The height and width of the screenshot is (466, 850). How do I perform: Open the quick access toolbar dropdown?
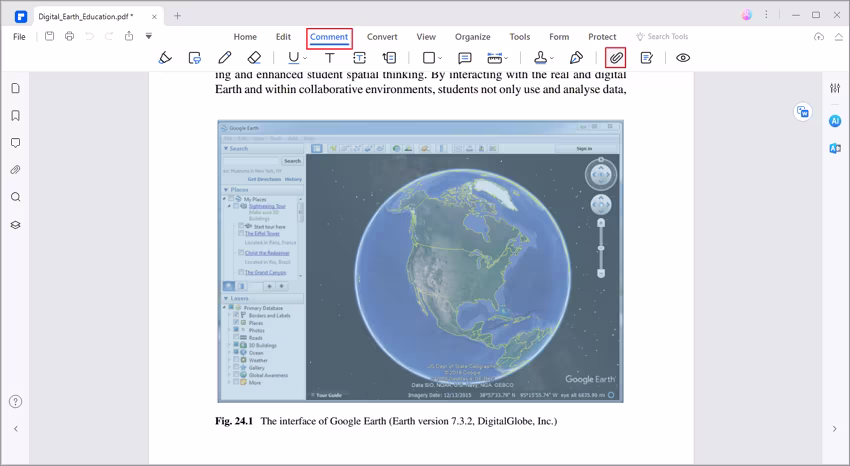149,36
